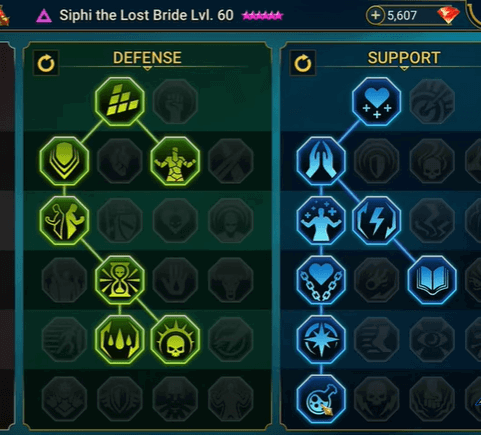The height and width of the screenshot is (435, 481).
Task: Select the blue potion flask mastery
Action: pyautogui.click(x=321, y=399)
